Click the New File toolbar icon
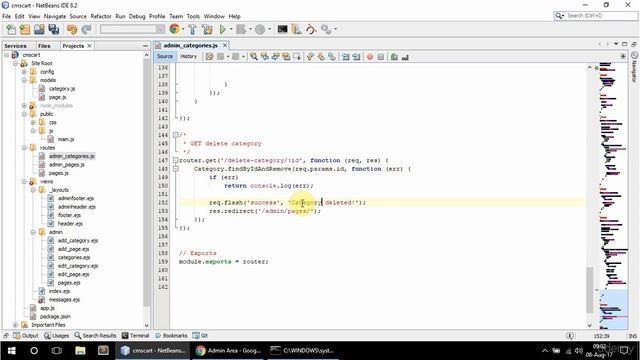 [11, 29]
